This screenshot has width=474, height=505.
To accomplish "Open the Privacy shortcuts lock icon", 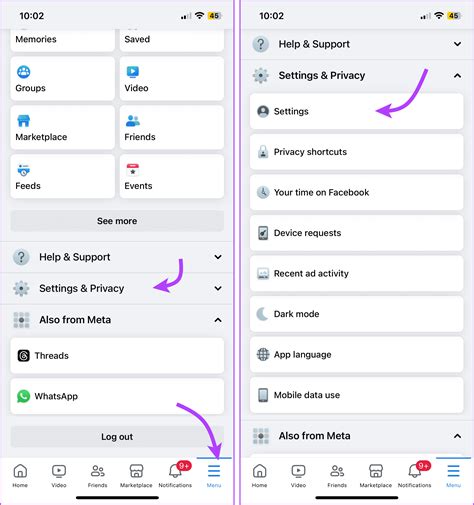I will pyautogui.click(x=263, y=152).
